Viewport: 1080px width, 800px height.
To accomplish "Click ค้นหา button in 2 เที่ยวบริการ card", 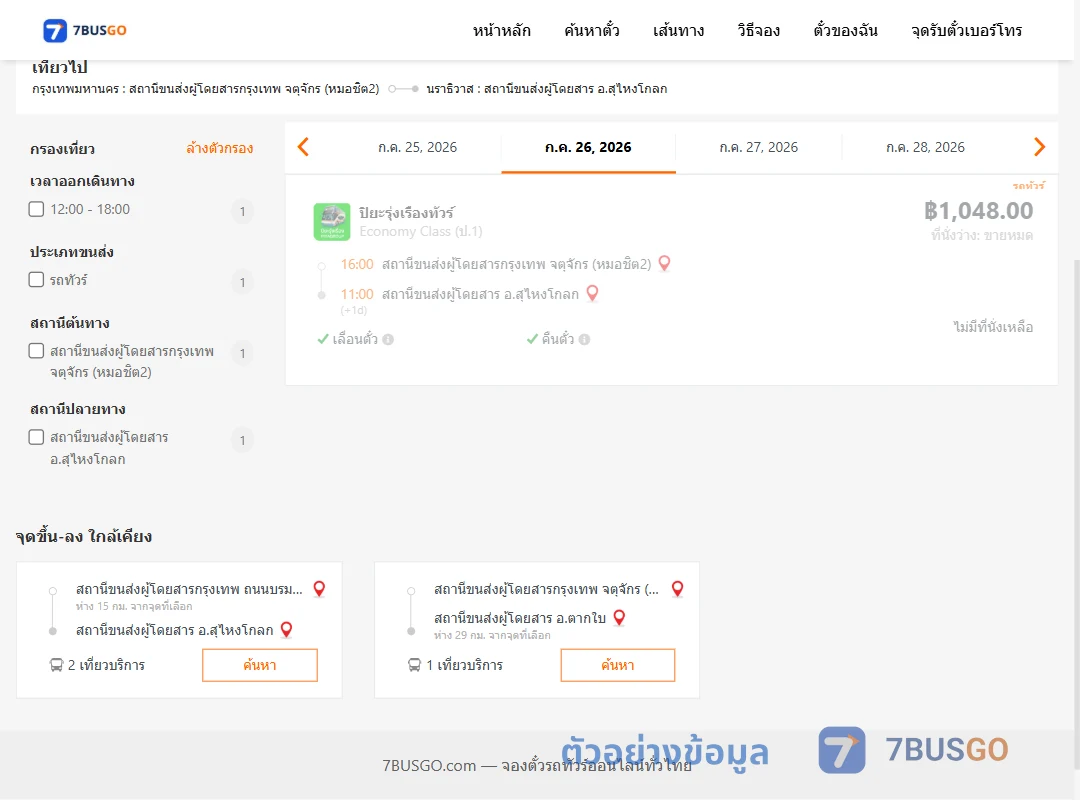I will (260, 665).
